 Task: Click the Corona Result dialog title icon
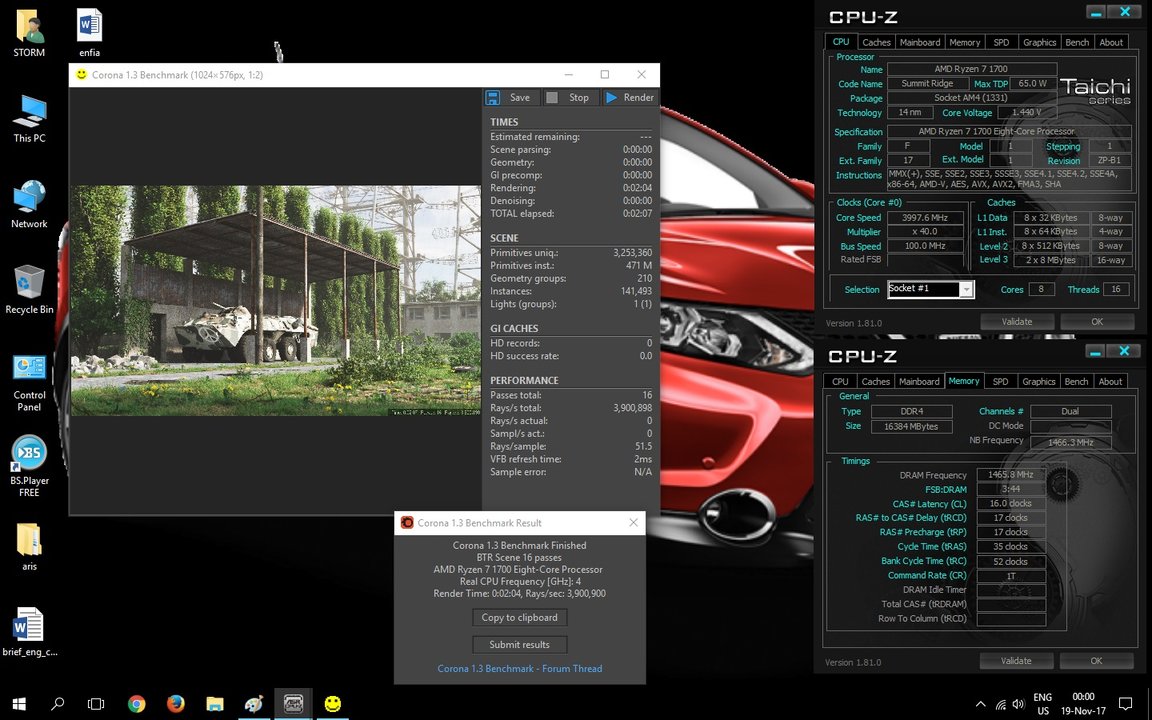[407, 522]
